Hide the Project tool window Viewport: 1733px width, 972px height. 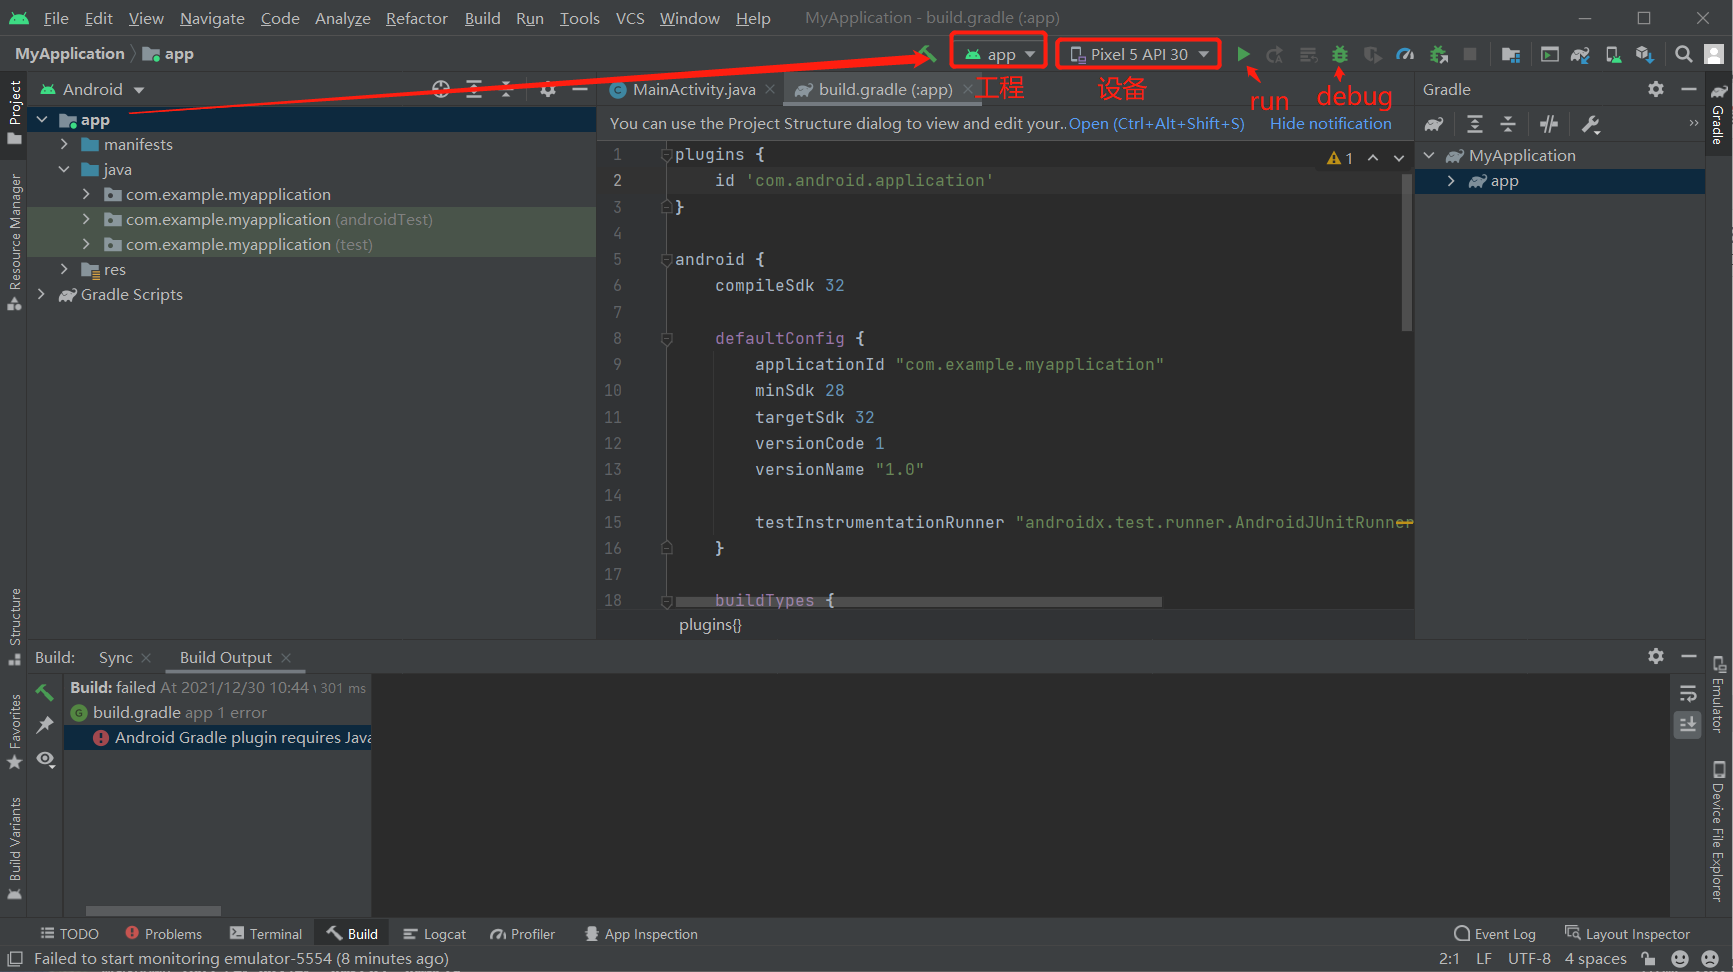[580, 89]
